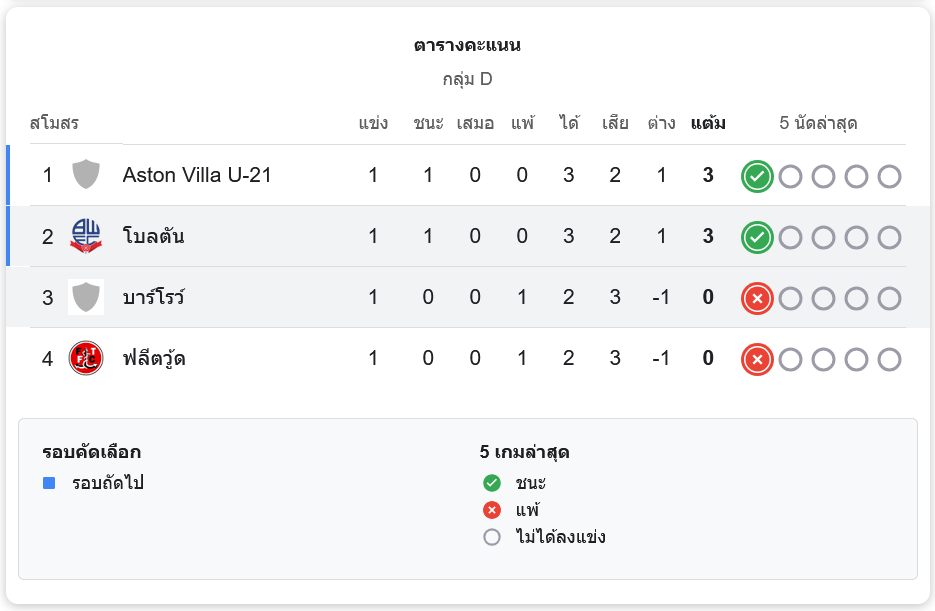The width and height of the screenshot is (935, 611).
Task: Click the Fleetwood club crest icon
Action: [x=86, y=358]
